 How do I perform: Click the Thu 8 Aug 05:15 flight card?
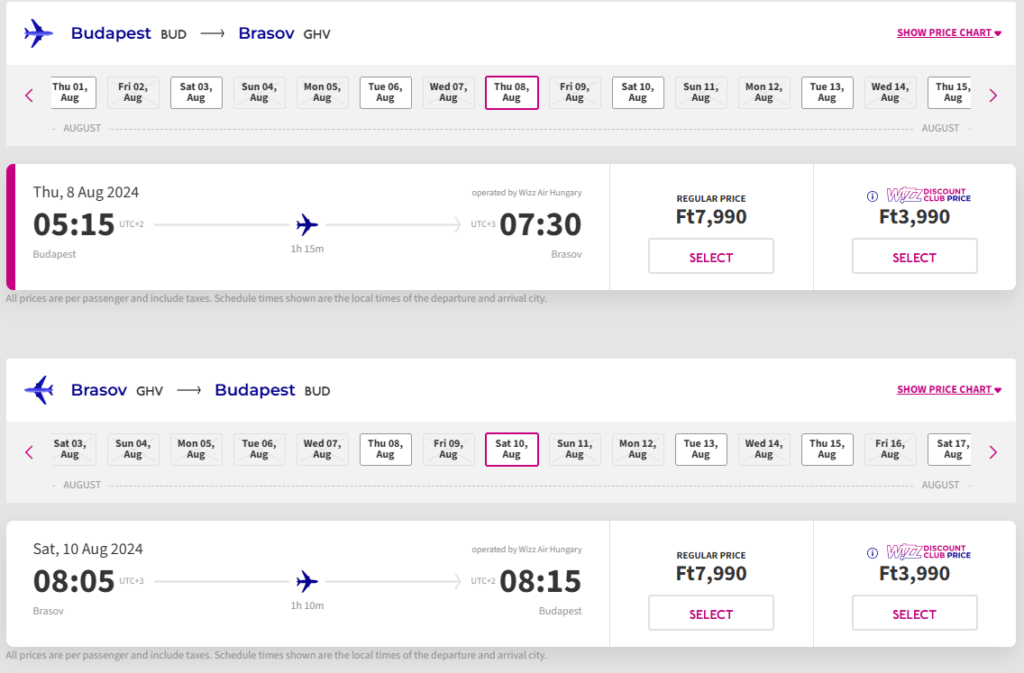[x=306, y=227]
